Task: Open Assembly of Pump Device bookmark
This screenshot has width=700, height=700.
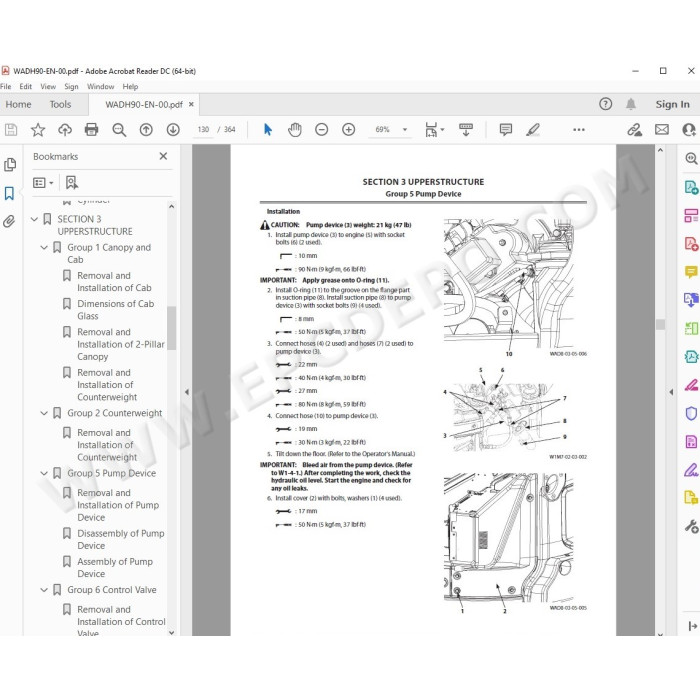Action: click(115, 567)
